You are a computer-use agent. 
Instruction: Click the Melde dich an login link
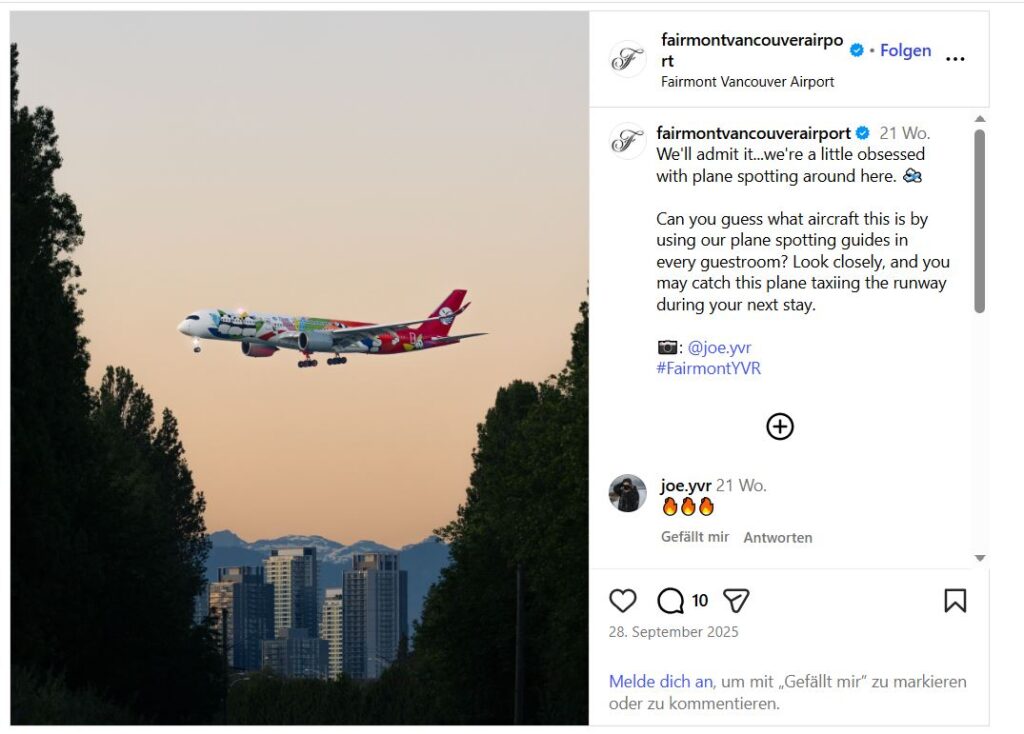661,682
